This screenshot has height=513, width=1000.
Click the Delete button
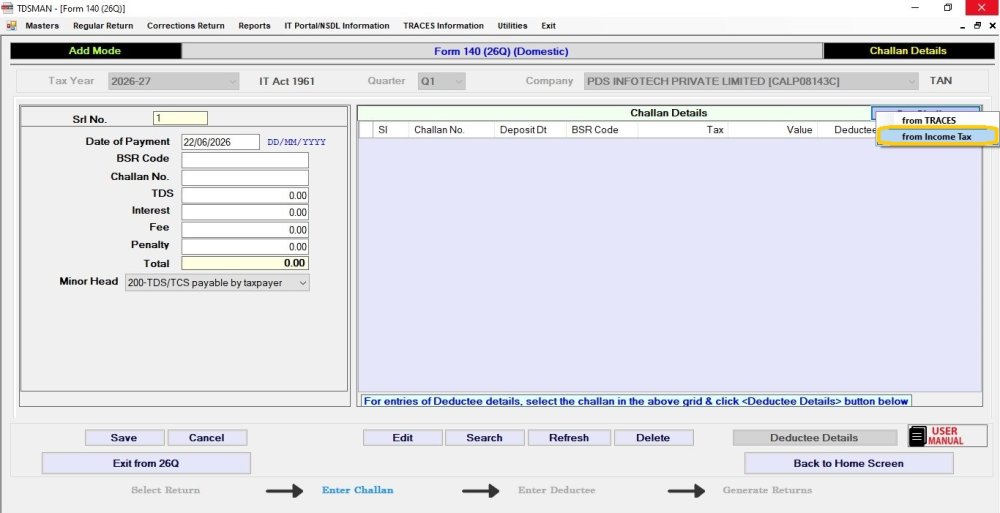[653, 438]
